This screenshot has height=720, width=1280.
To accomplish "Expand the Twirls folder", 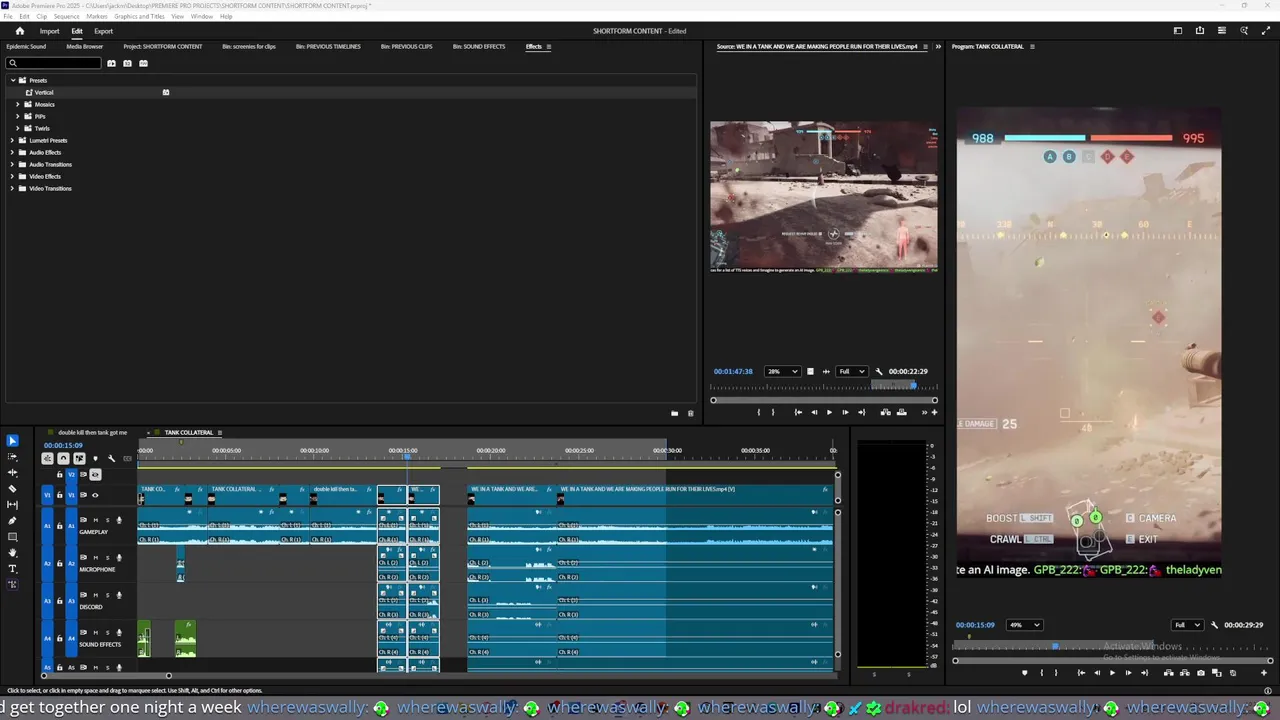I will [18, 128].
